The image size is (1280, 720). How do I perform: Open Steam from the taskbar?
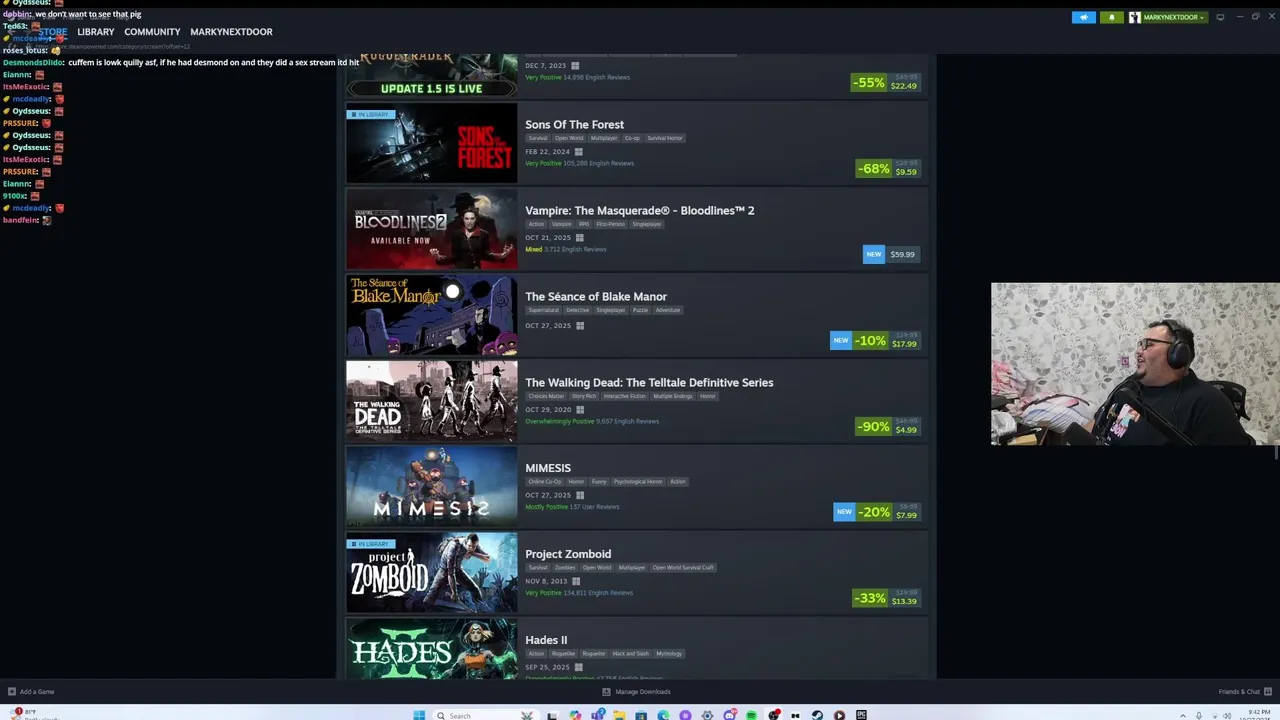[817, 715]
